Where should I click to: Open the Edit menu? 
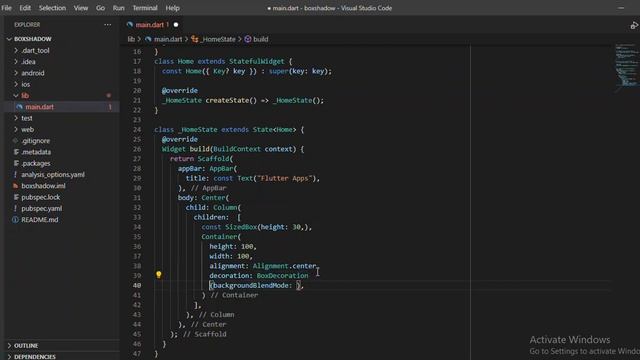pos(25,8)
